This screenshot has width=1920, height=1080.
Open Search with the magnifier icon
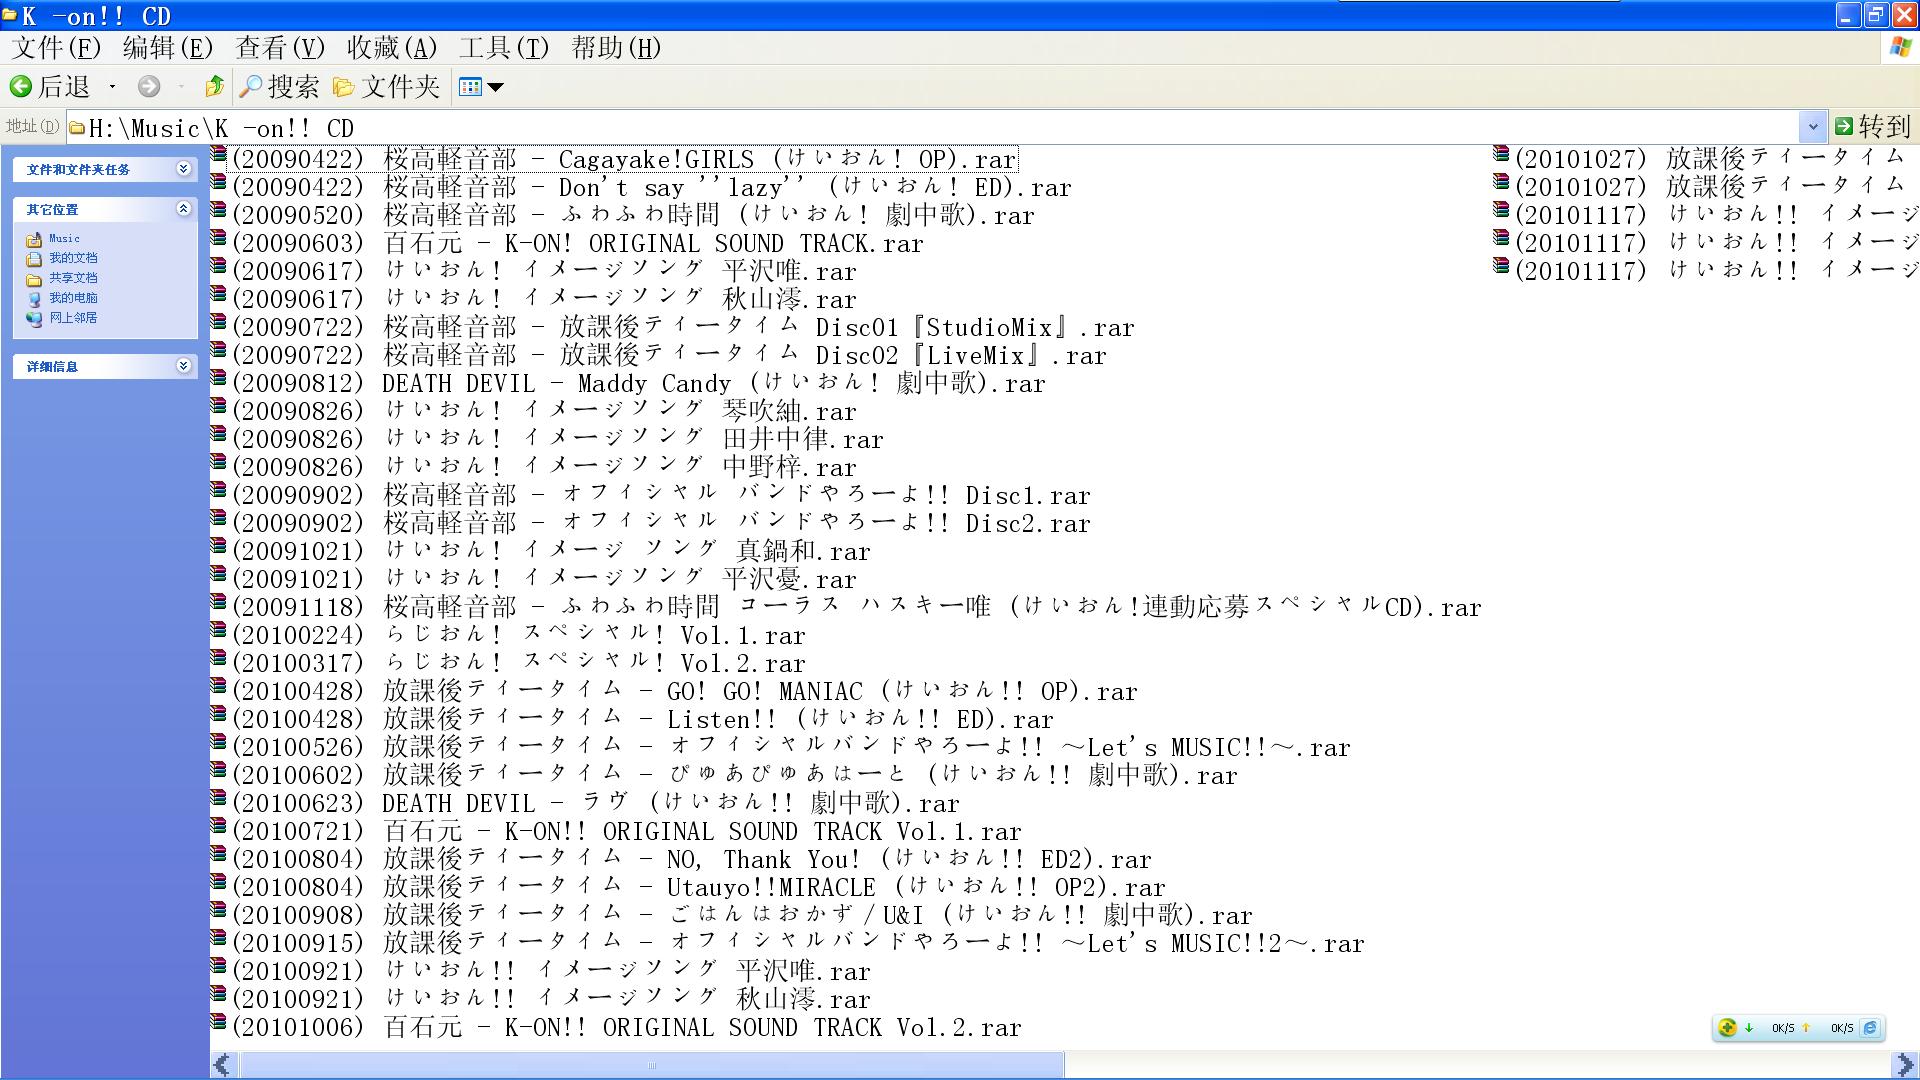[250, 87]
